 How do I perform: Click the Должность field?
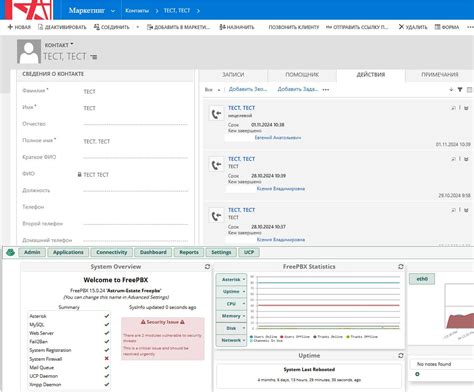click(135, 190)
